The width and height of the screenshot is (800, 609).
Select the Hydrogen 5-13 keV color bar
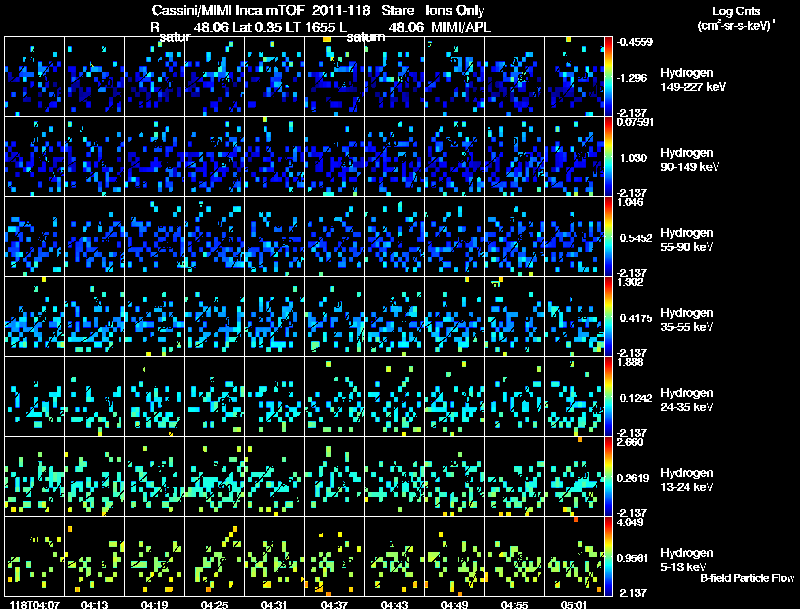[x=610, y=557]
